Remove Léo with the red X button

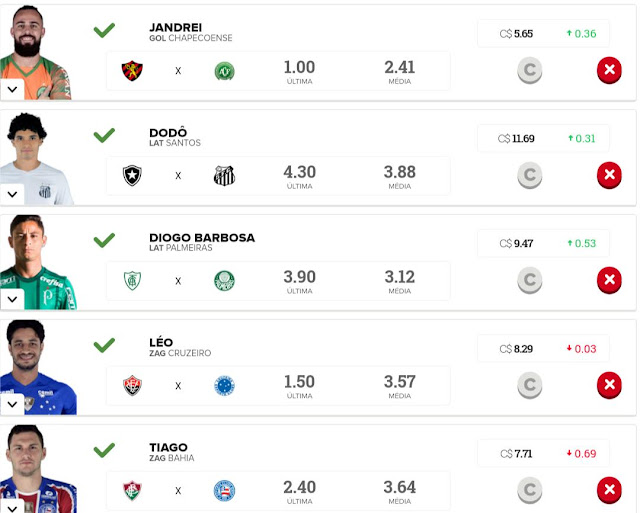point(609,385)
